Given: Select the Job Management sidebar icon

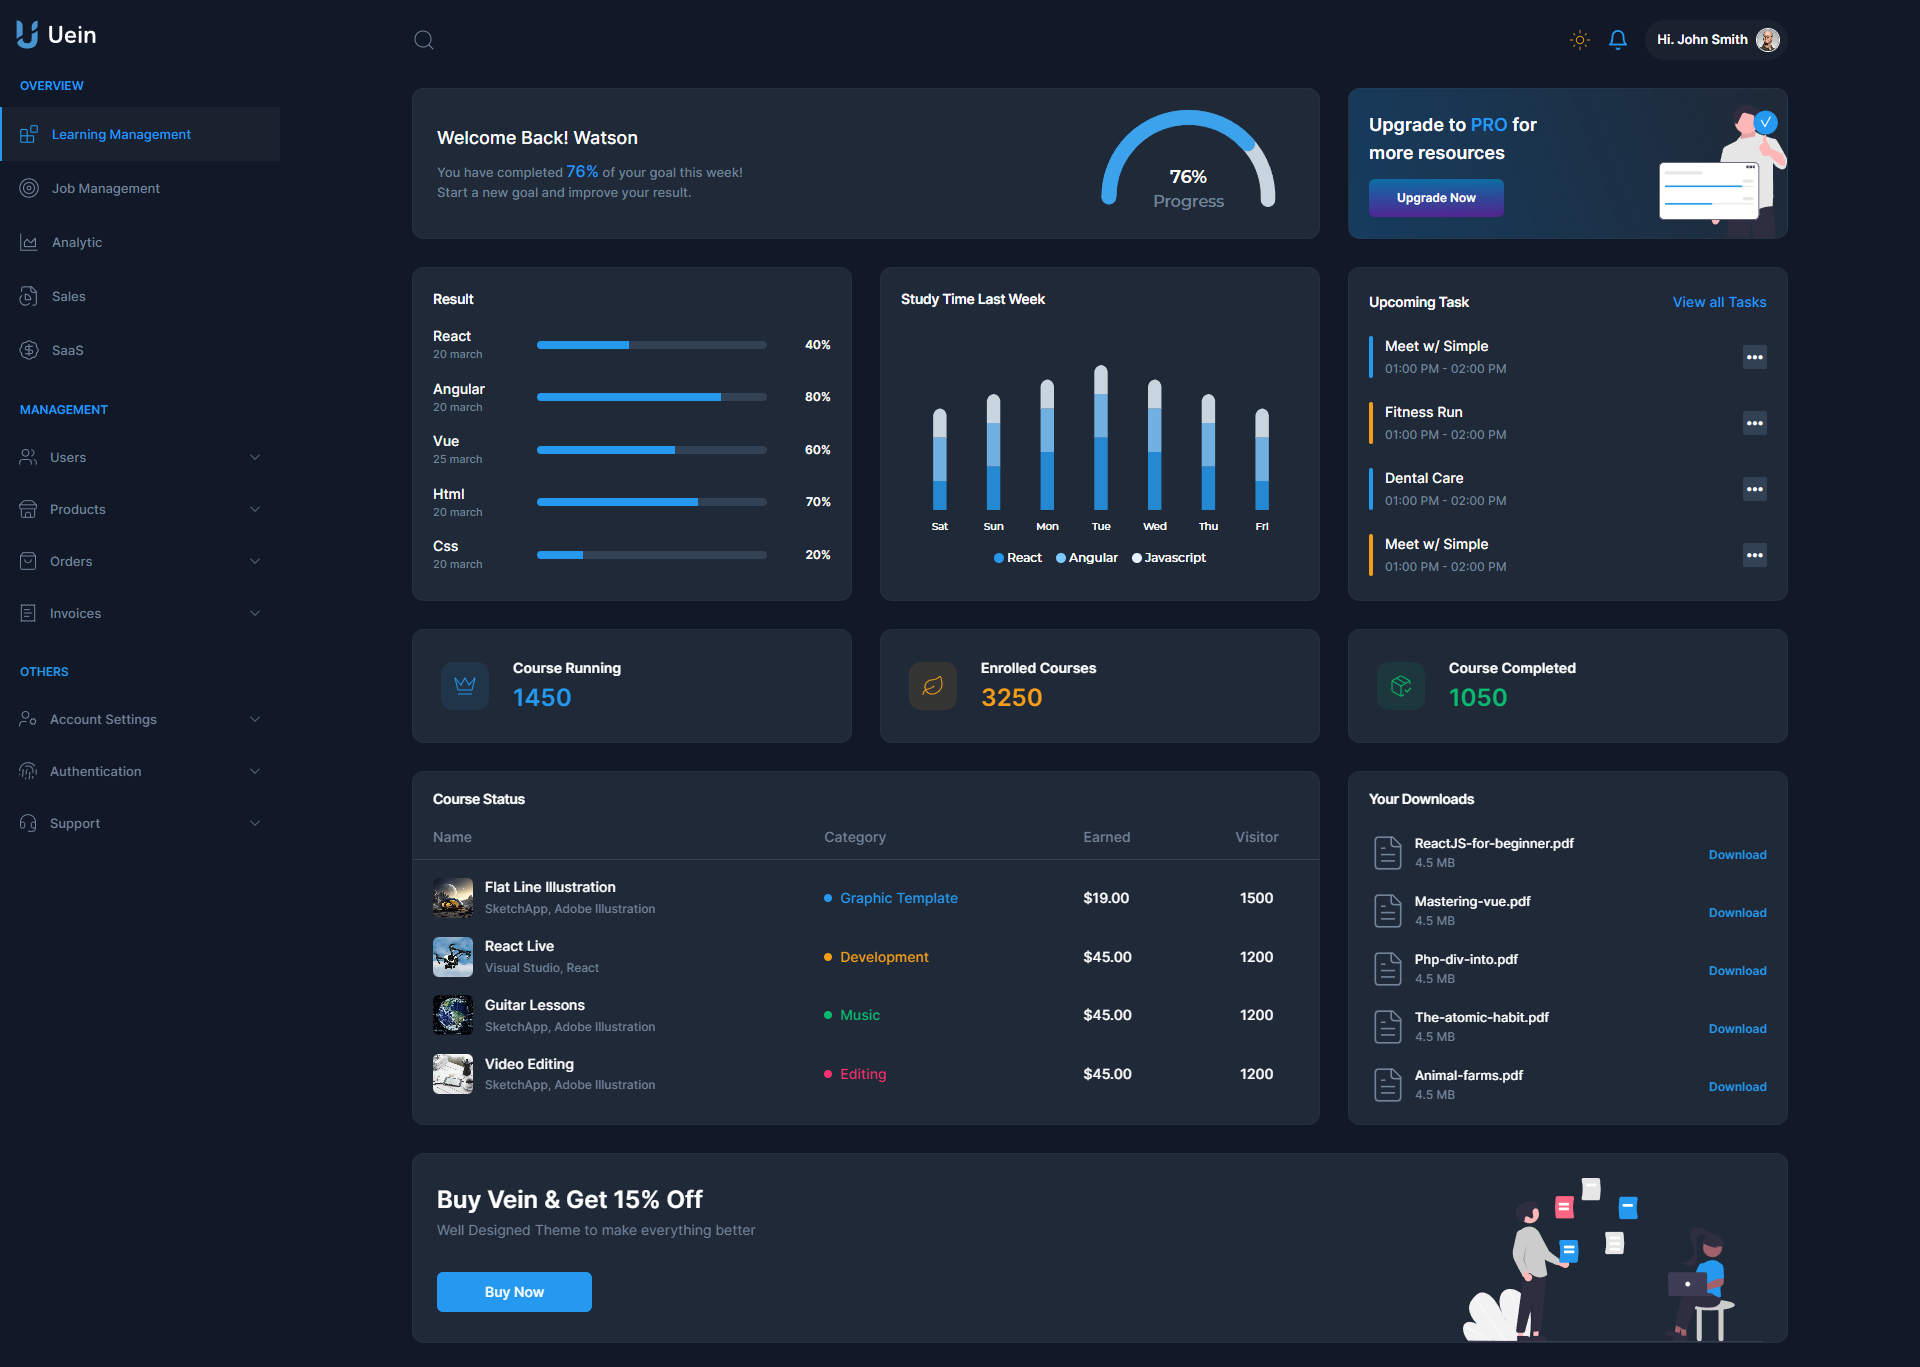Looking at the screenshot, I should (x=27, y=188).
